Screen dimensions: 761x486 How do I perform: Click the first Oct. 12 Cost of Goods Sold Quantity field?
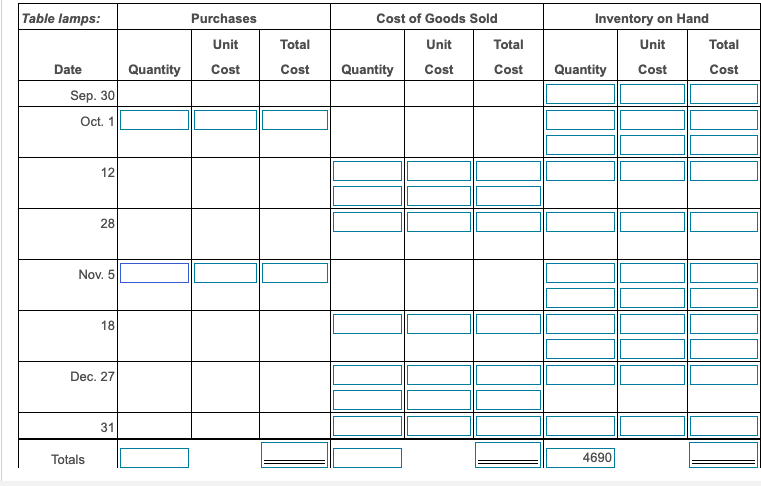(x=367, y=171)
